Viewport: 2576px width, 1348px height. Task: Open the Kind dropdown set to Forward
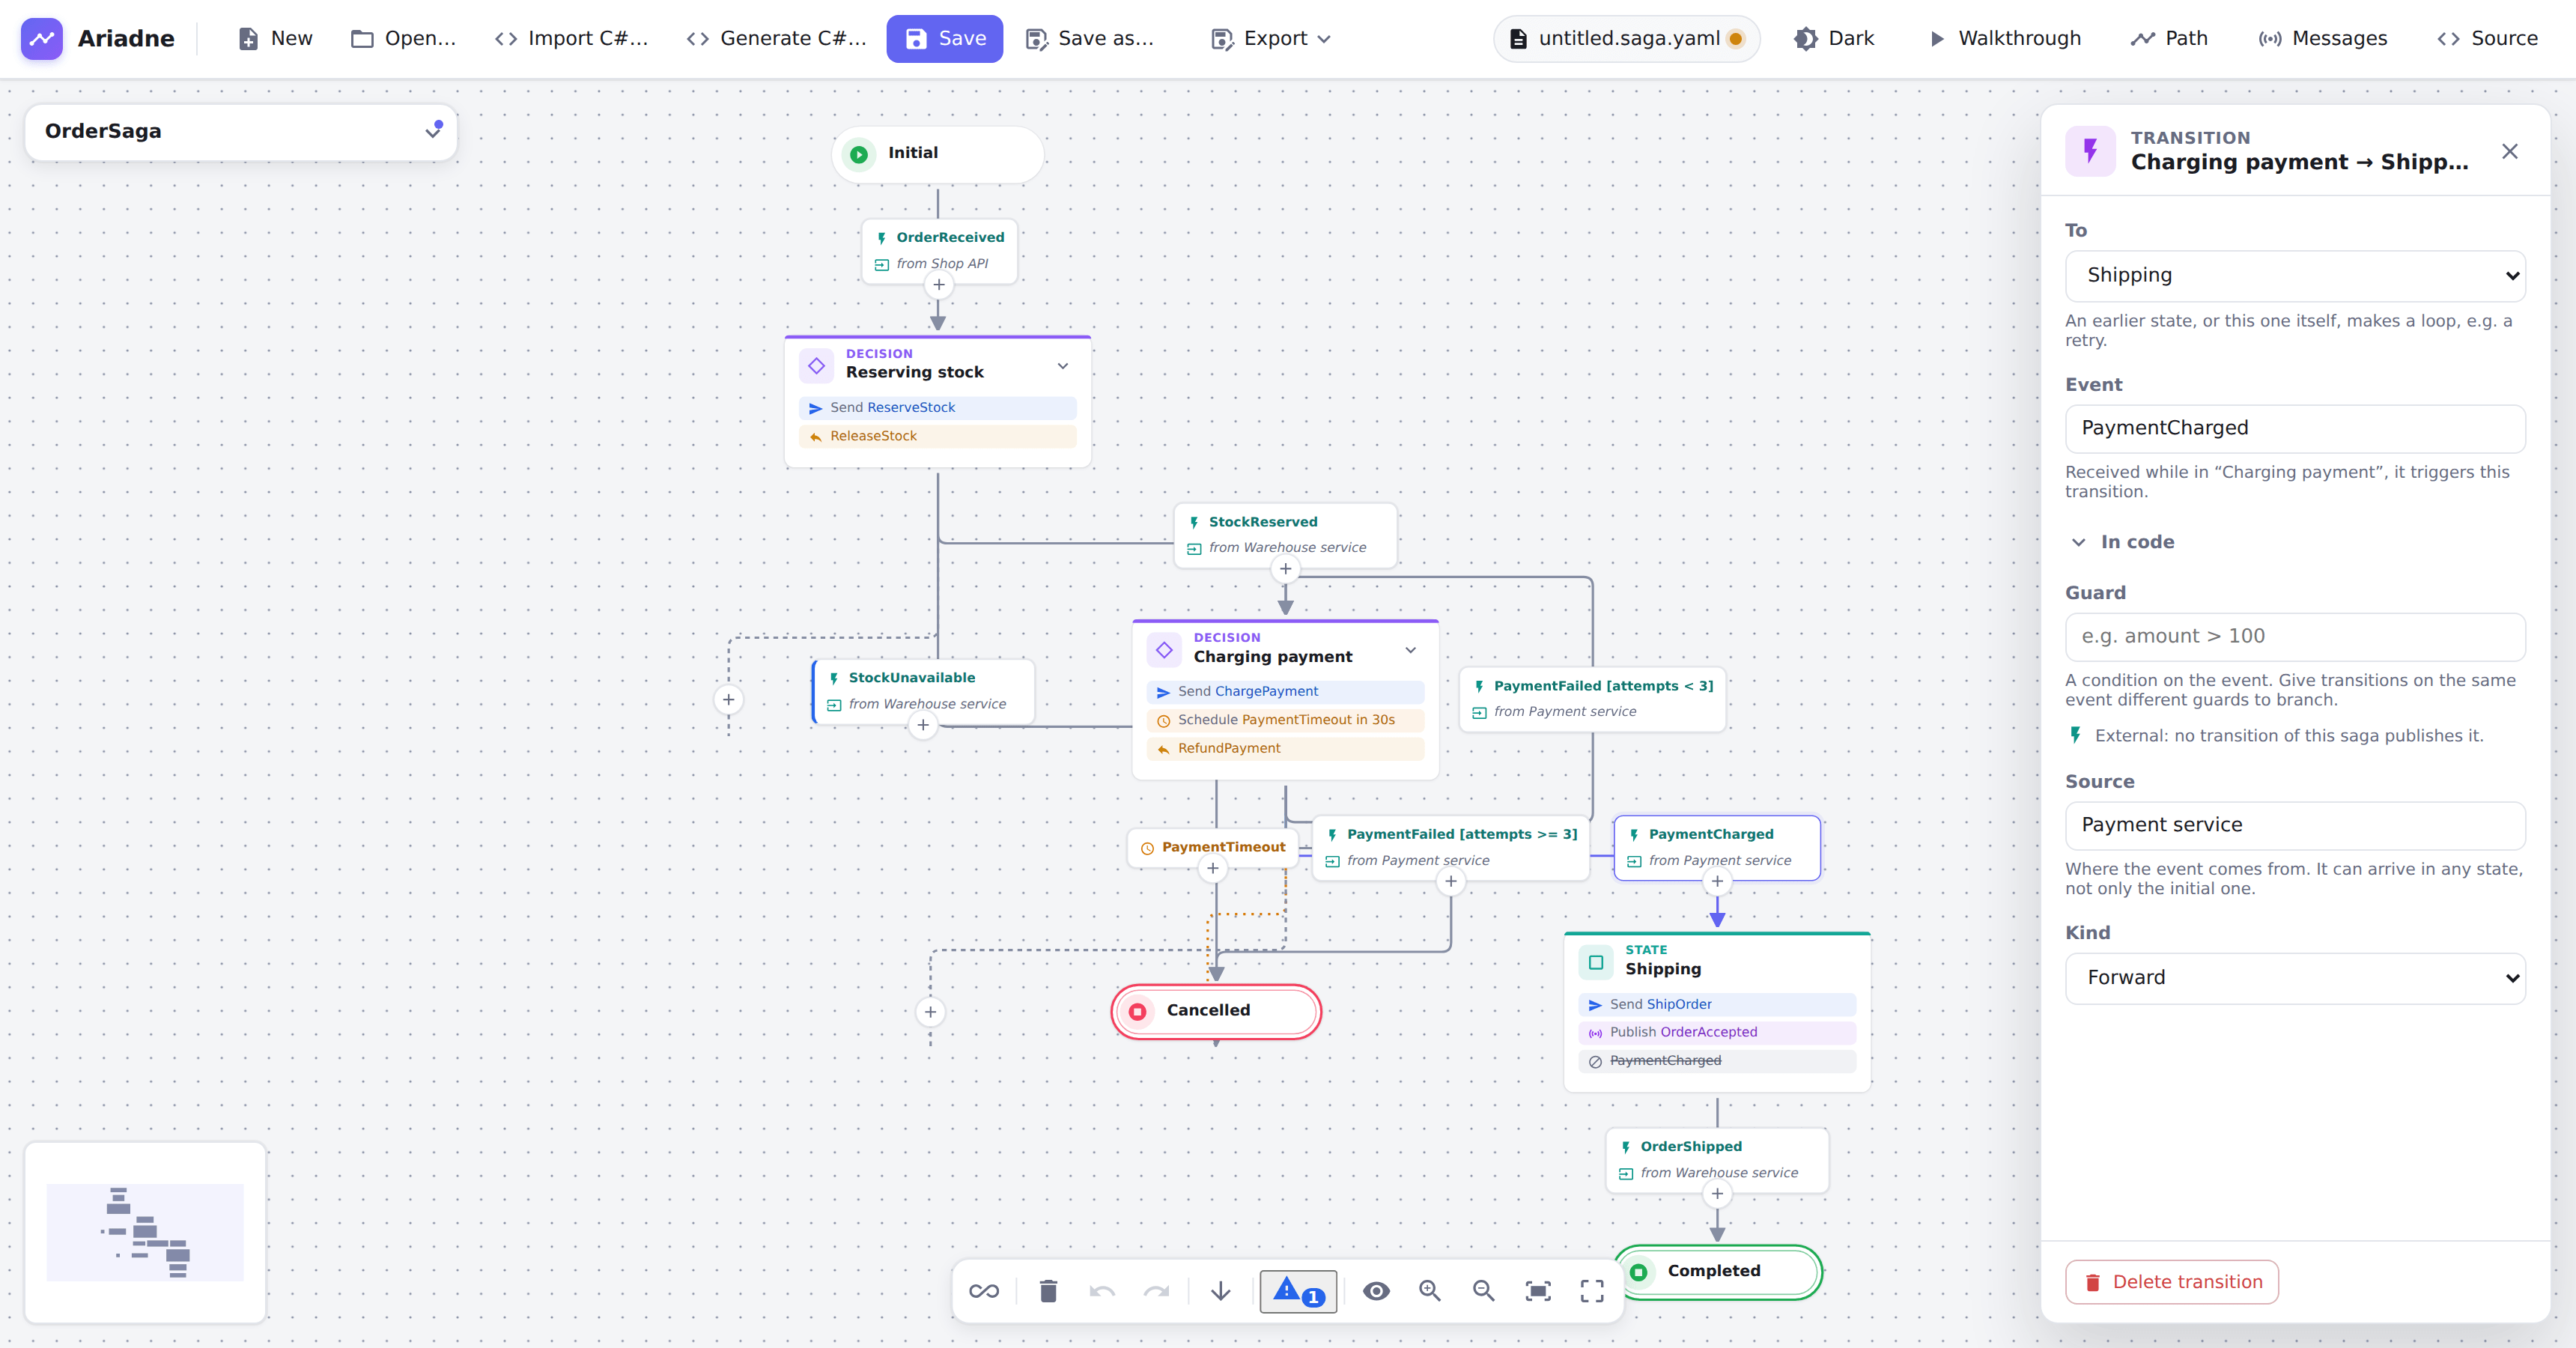[2295, 978]
